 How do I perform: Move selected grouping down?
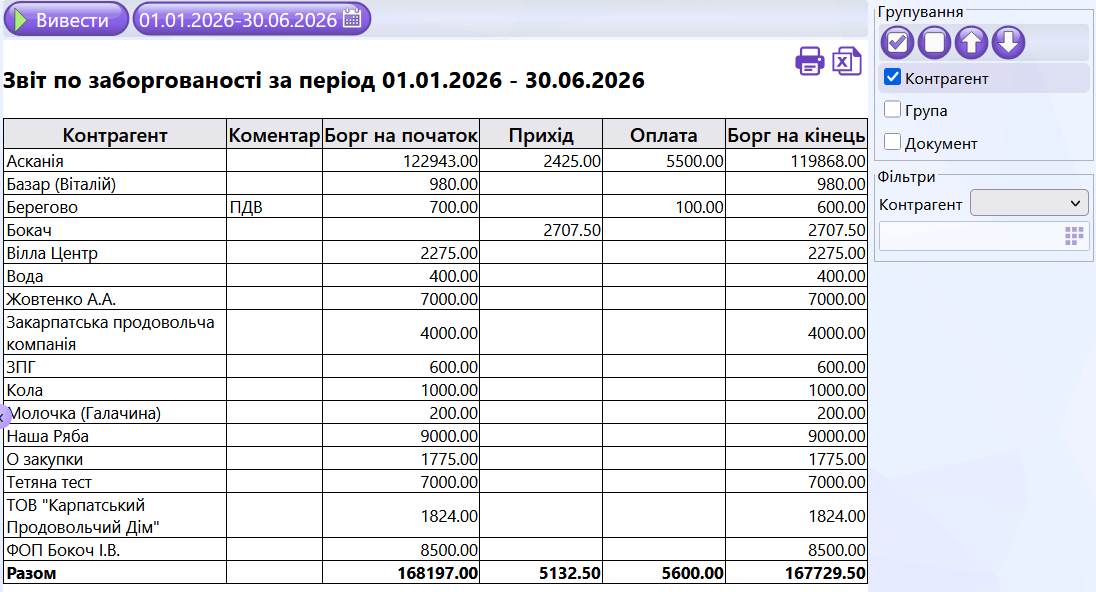(1008, 42)
